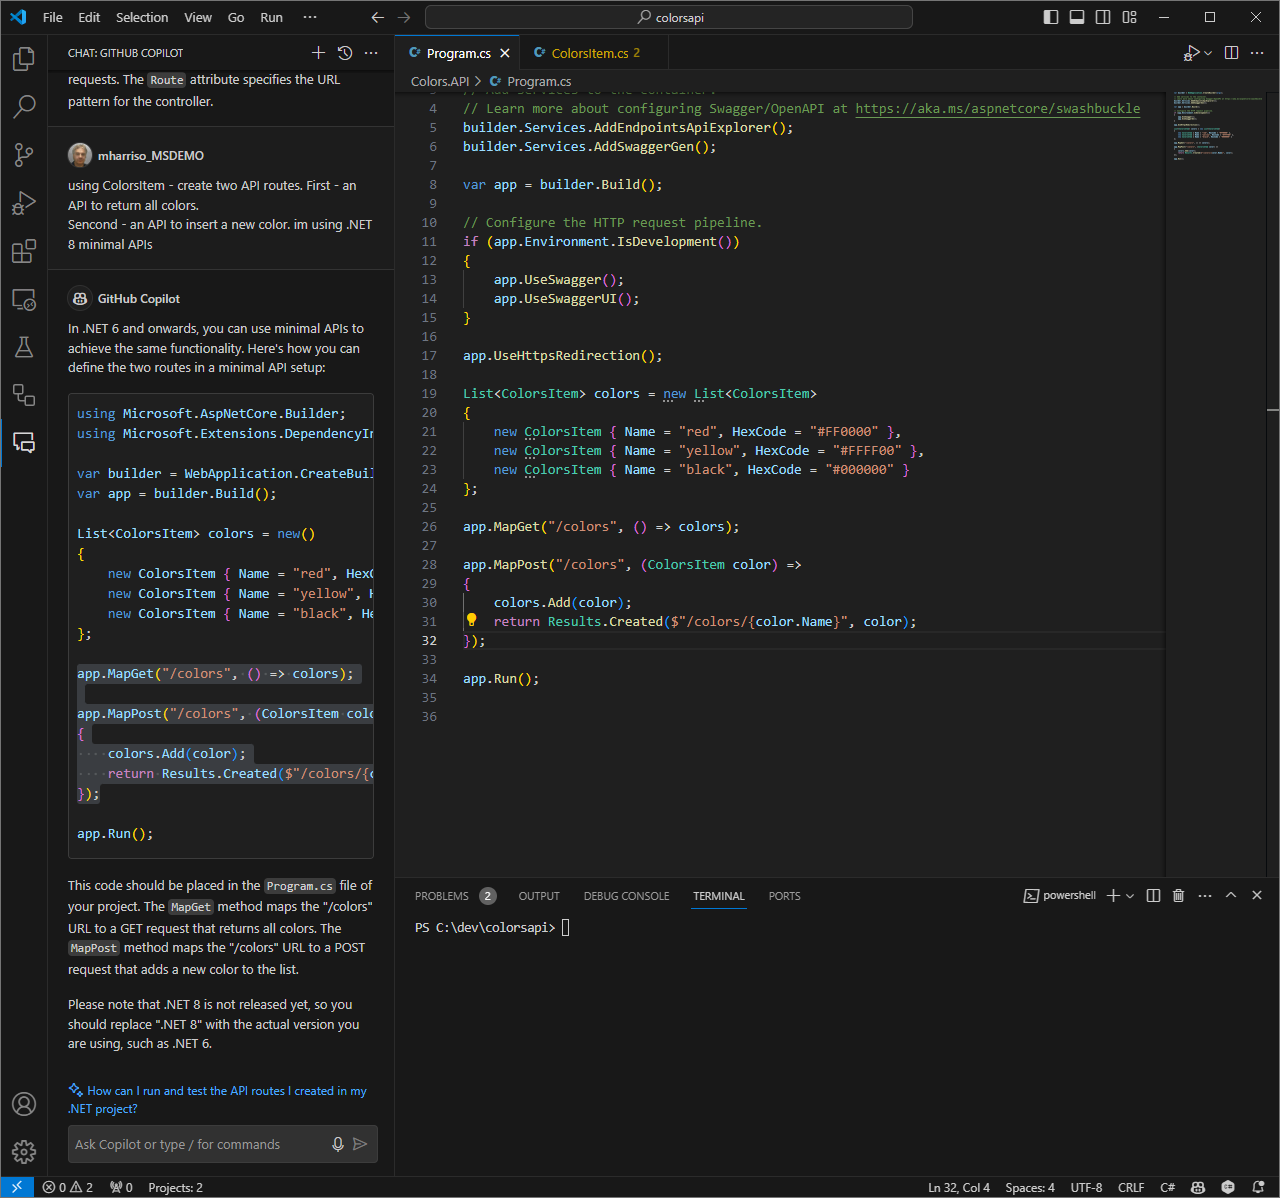1280x1198 pixels.
Task: Click the Ask Copilot input field
Action: point(200,1144)
